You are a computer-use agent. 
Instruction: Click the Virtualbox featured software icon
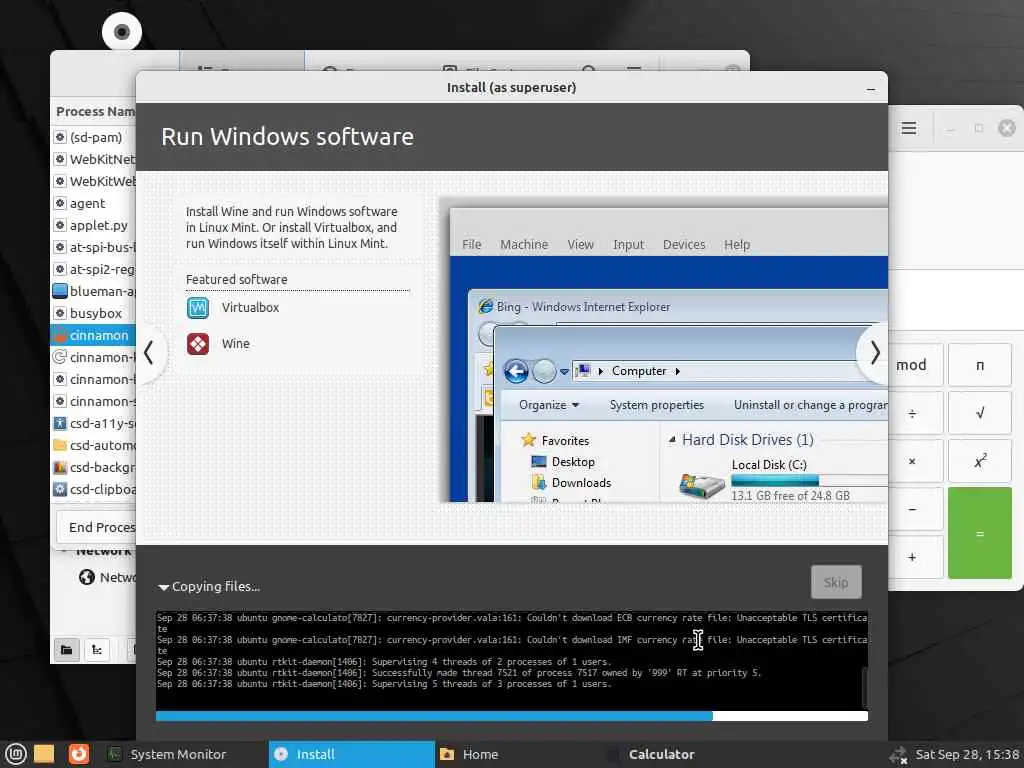[198, 308]
